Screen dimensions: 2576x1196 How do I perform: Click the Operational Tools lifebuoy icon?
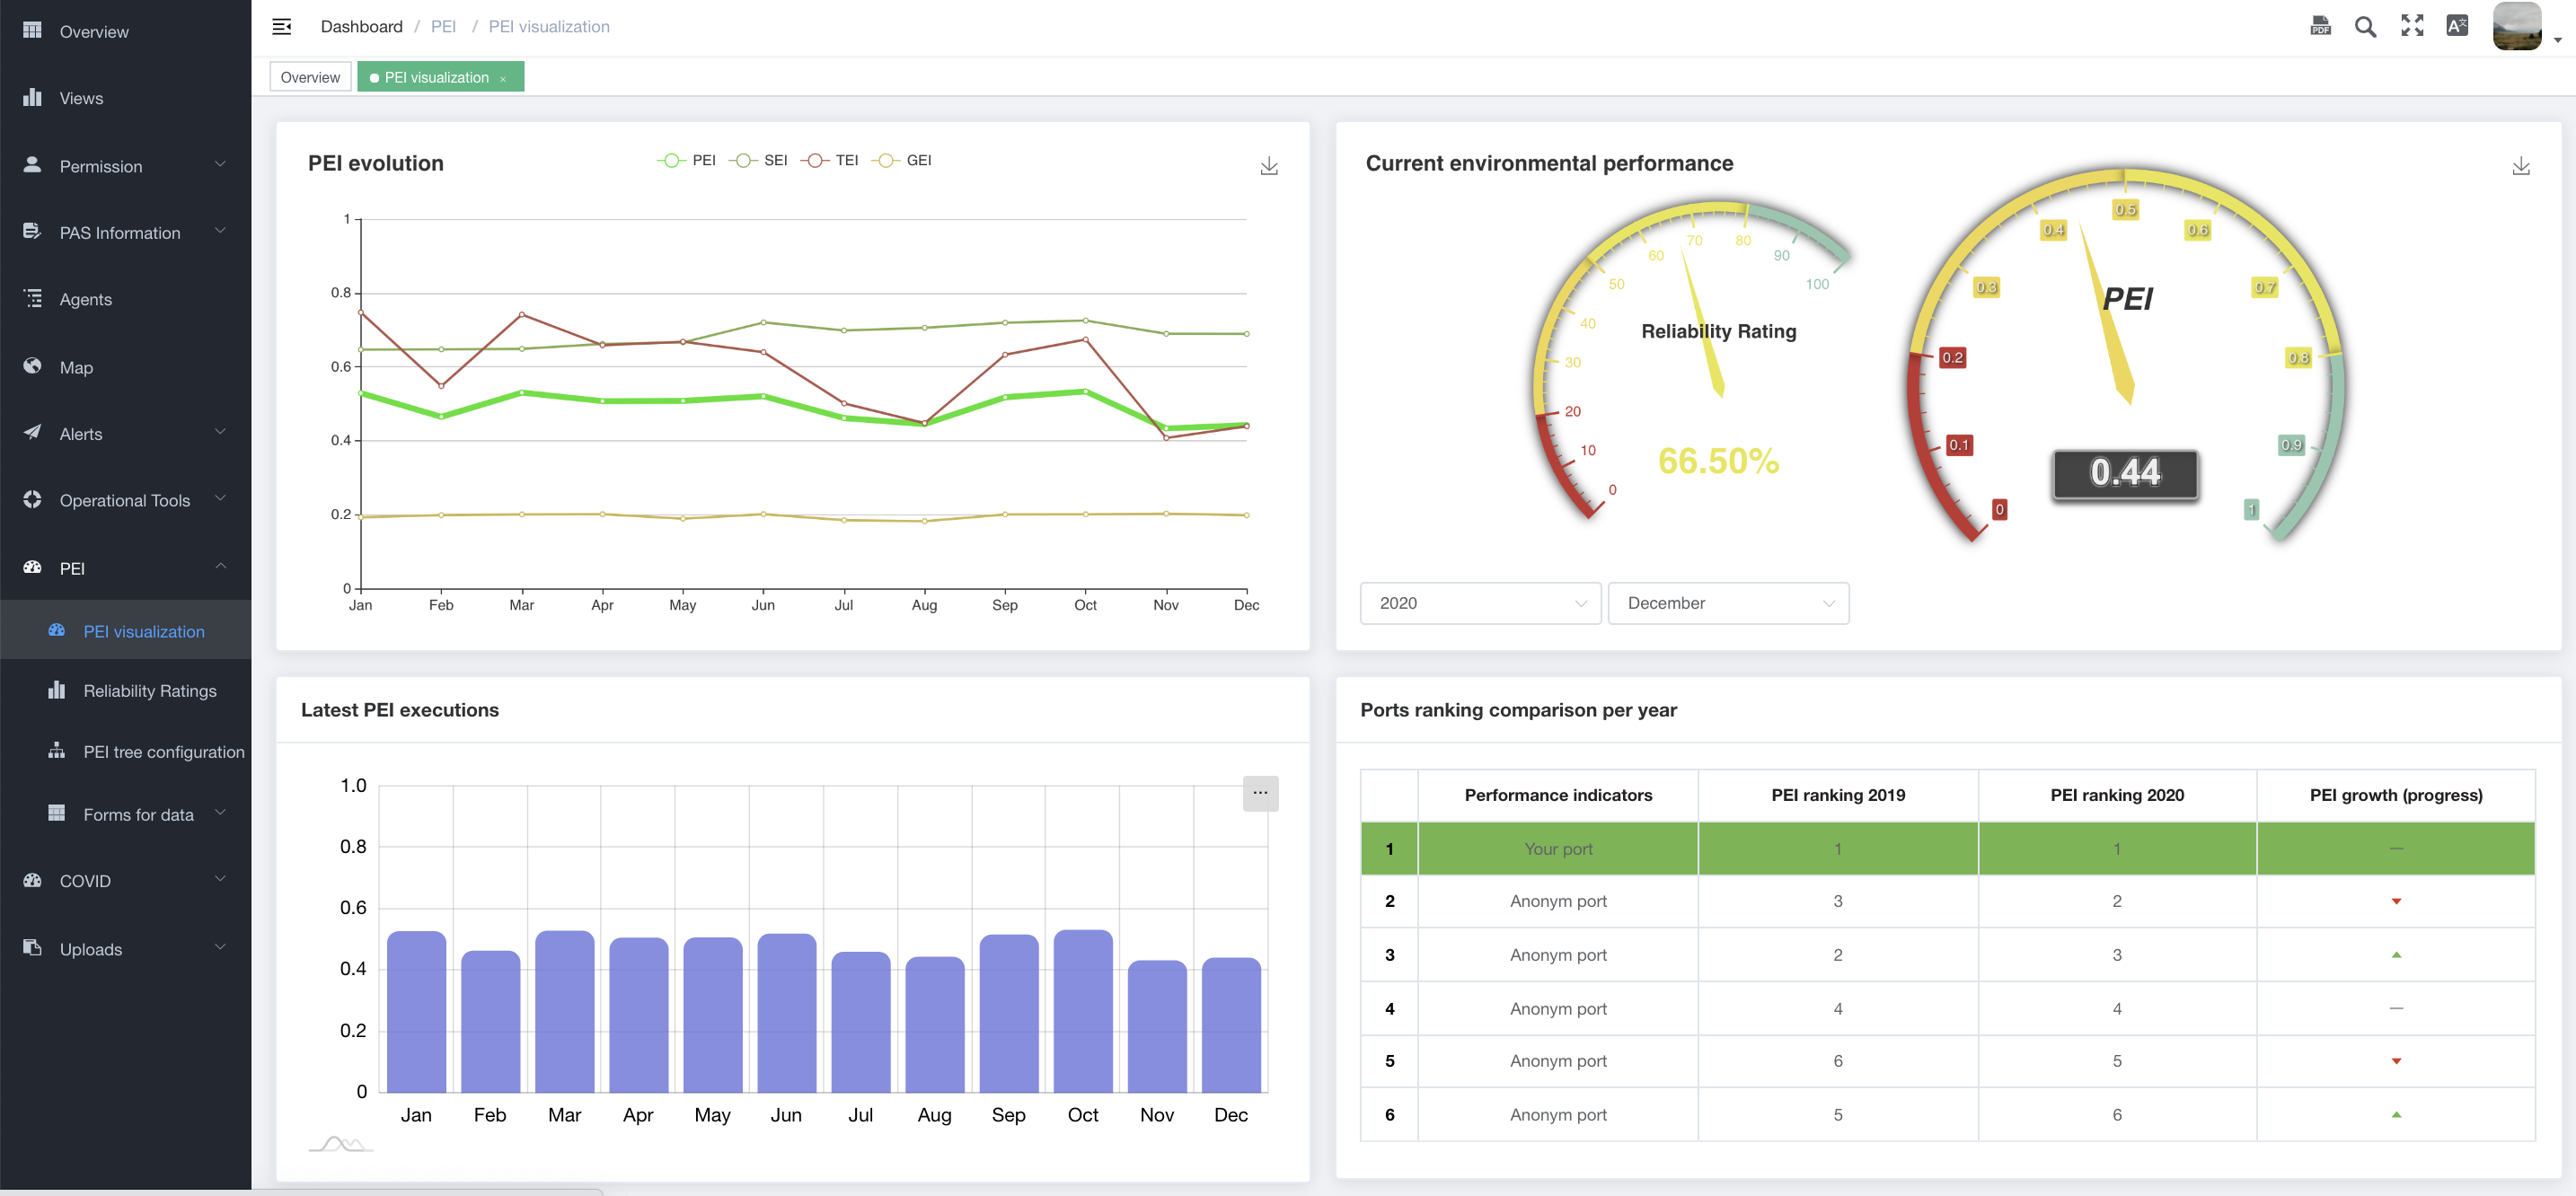pyautogui.click(x=32, y=499)
